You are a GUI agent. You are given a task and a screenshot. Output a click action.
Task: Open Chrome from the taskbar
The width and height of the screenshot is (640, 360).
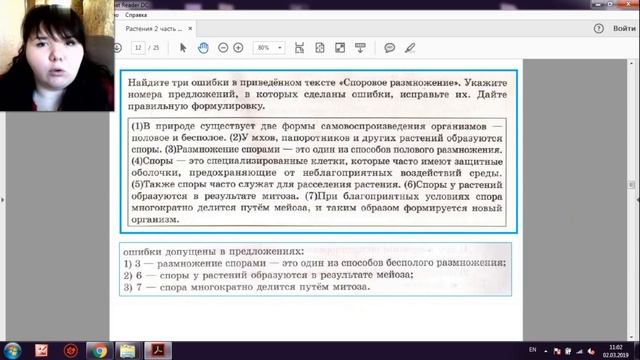coord(99,351)
